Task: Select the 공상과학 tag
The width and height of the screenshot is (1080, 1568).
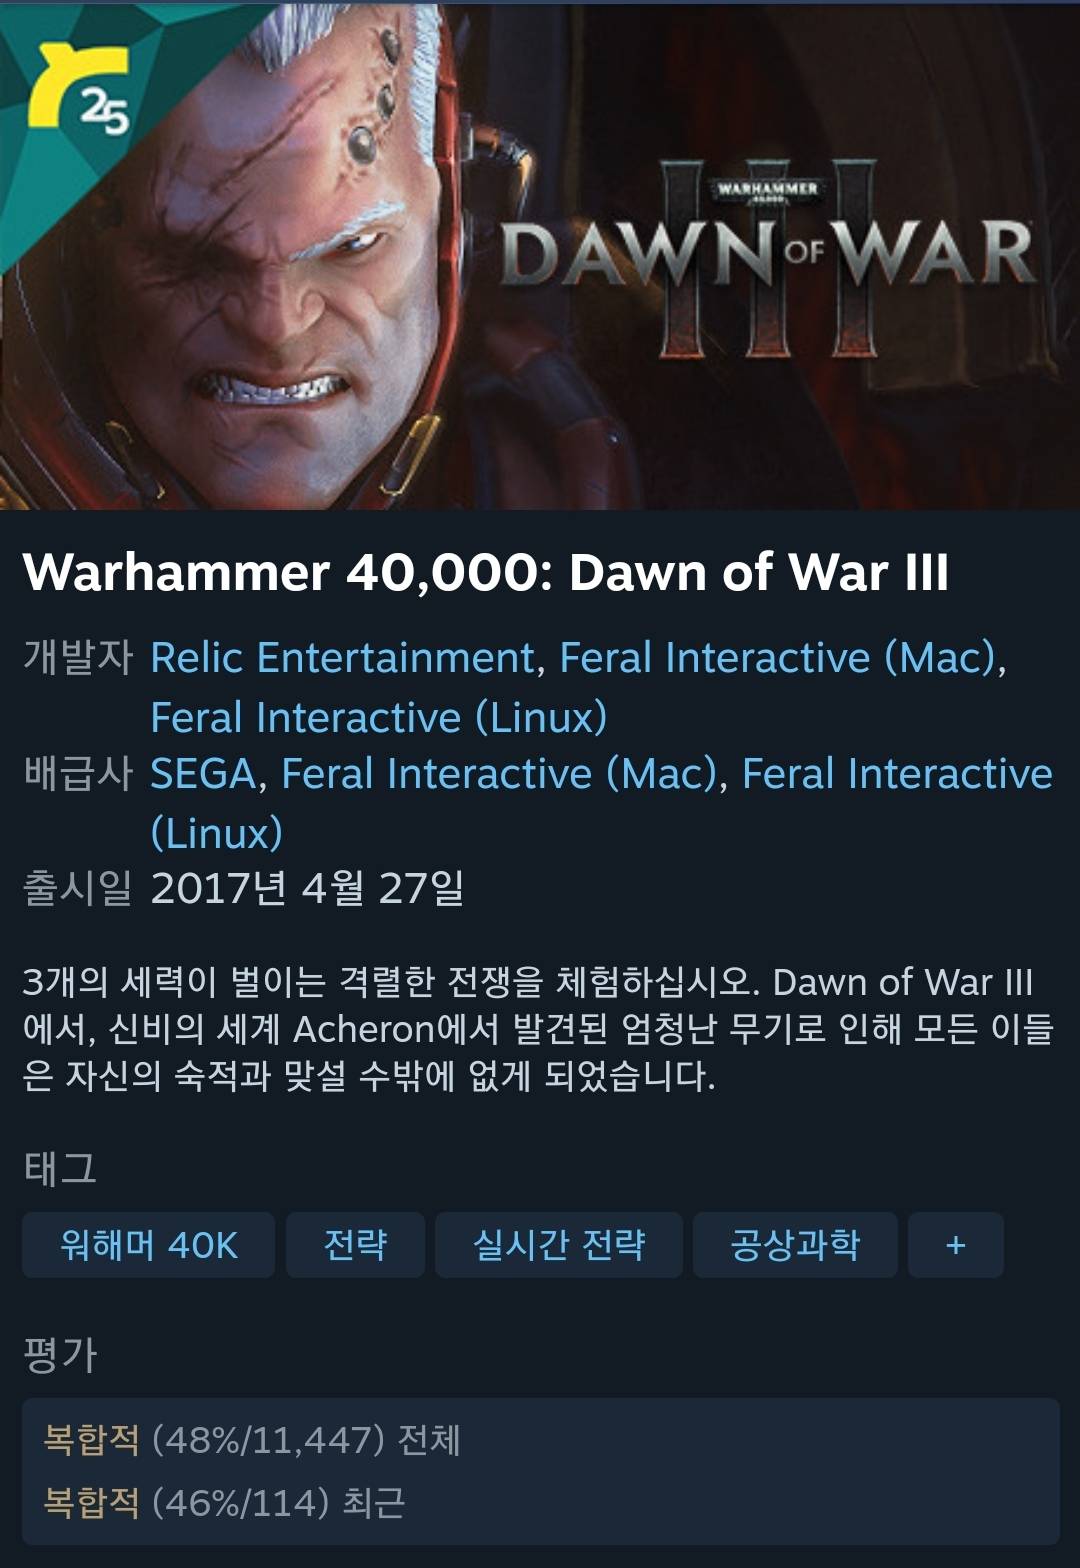Action: 795,1245
